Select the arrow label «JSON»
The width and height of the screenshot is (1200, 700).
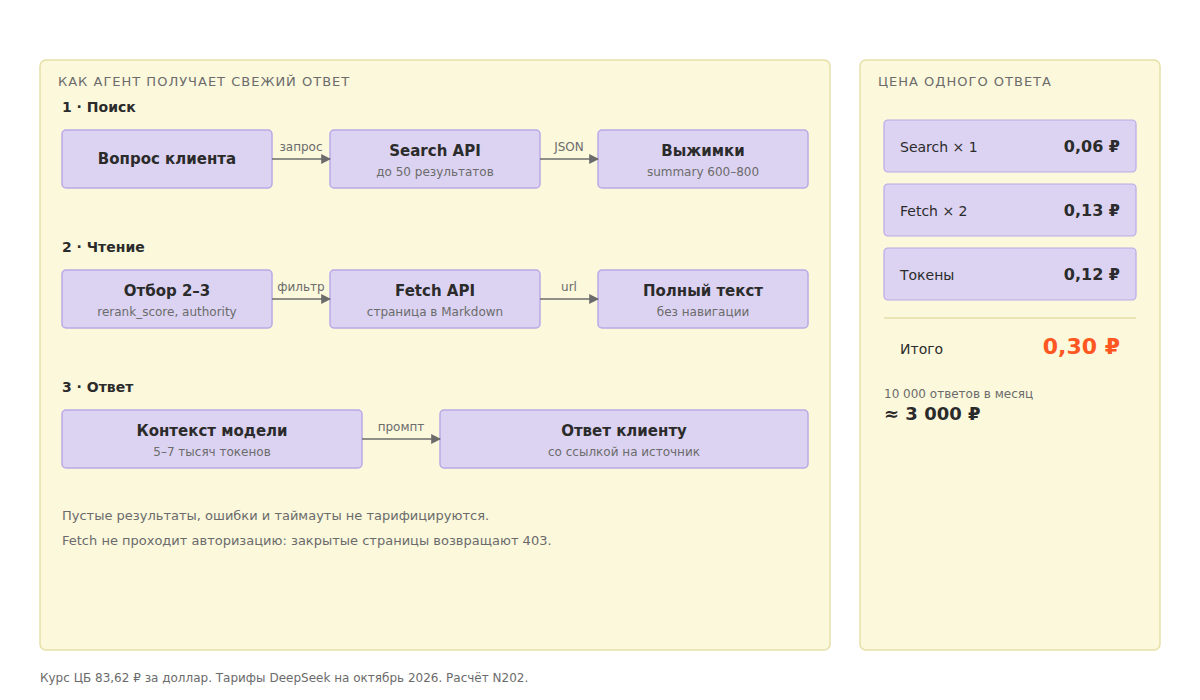569,147
